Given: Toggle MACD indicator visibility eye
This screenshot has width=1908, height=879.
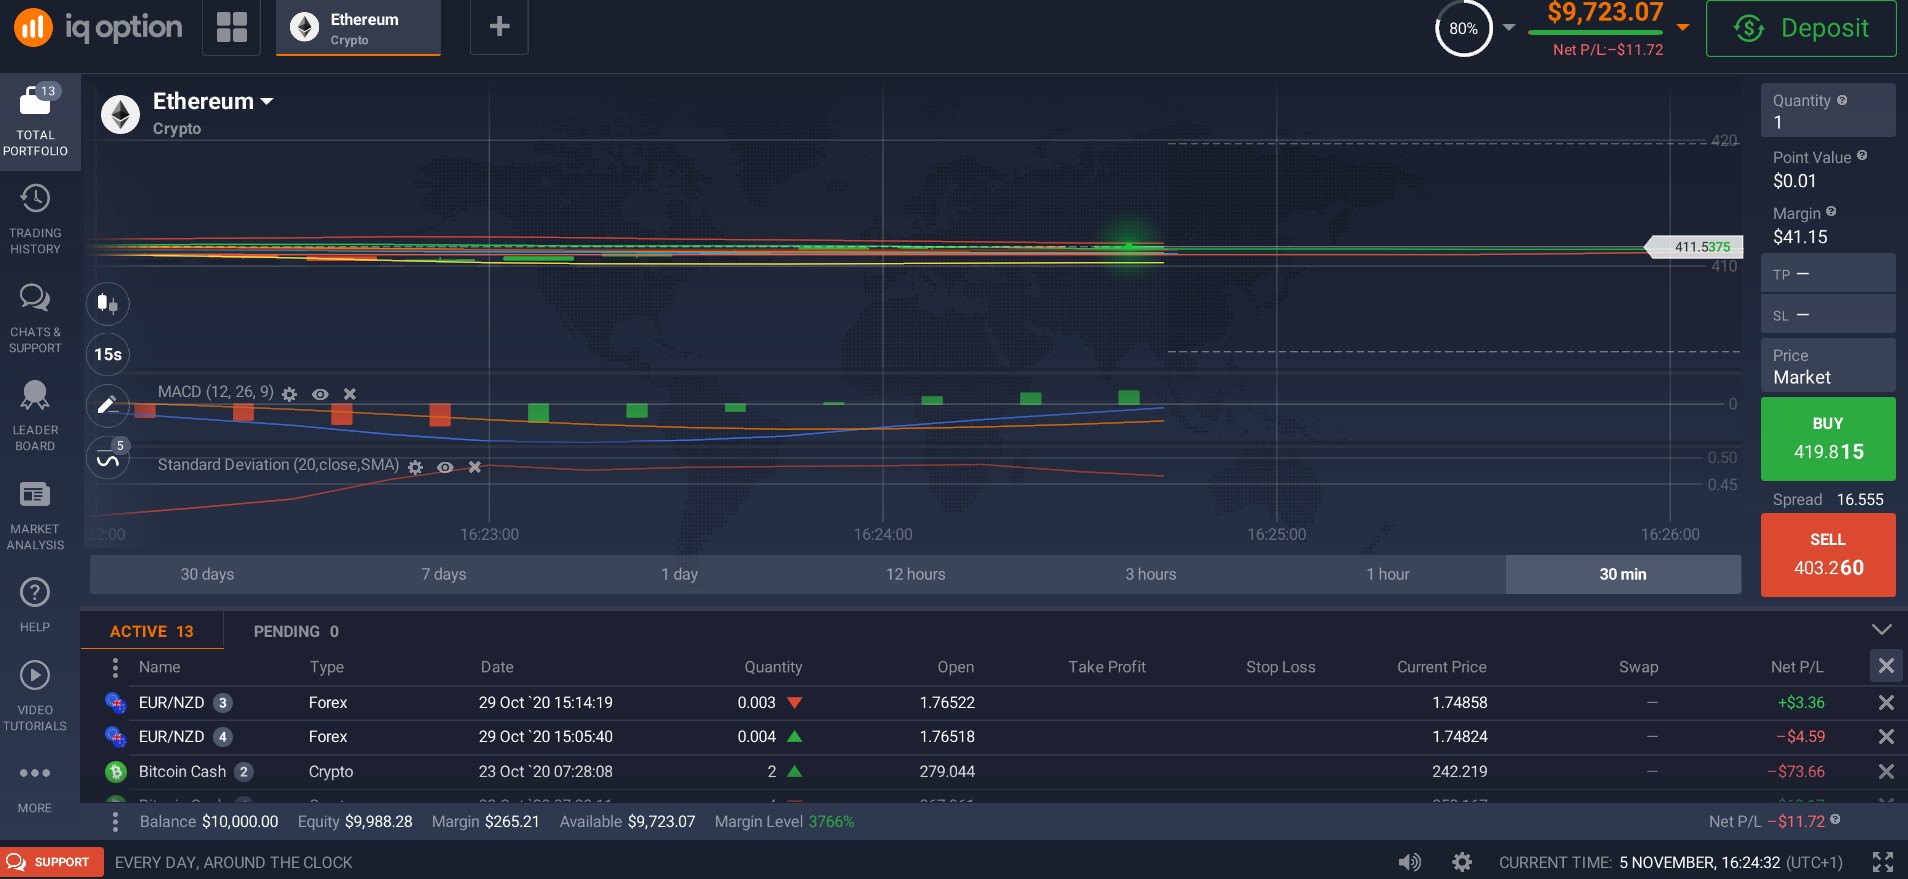Looking at the screenshot, I should (320, 394).
